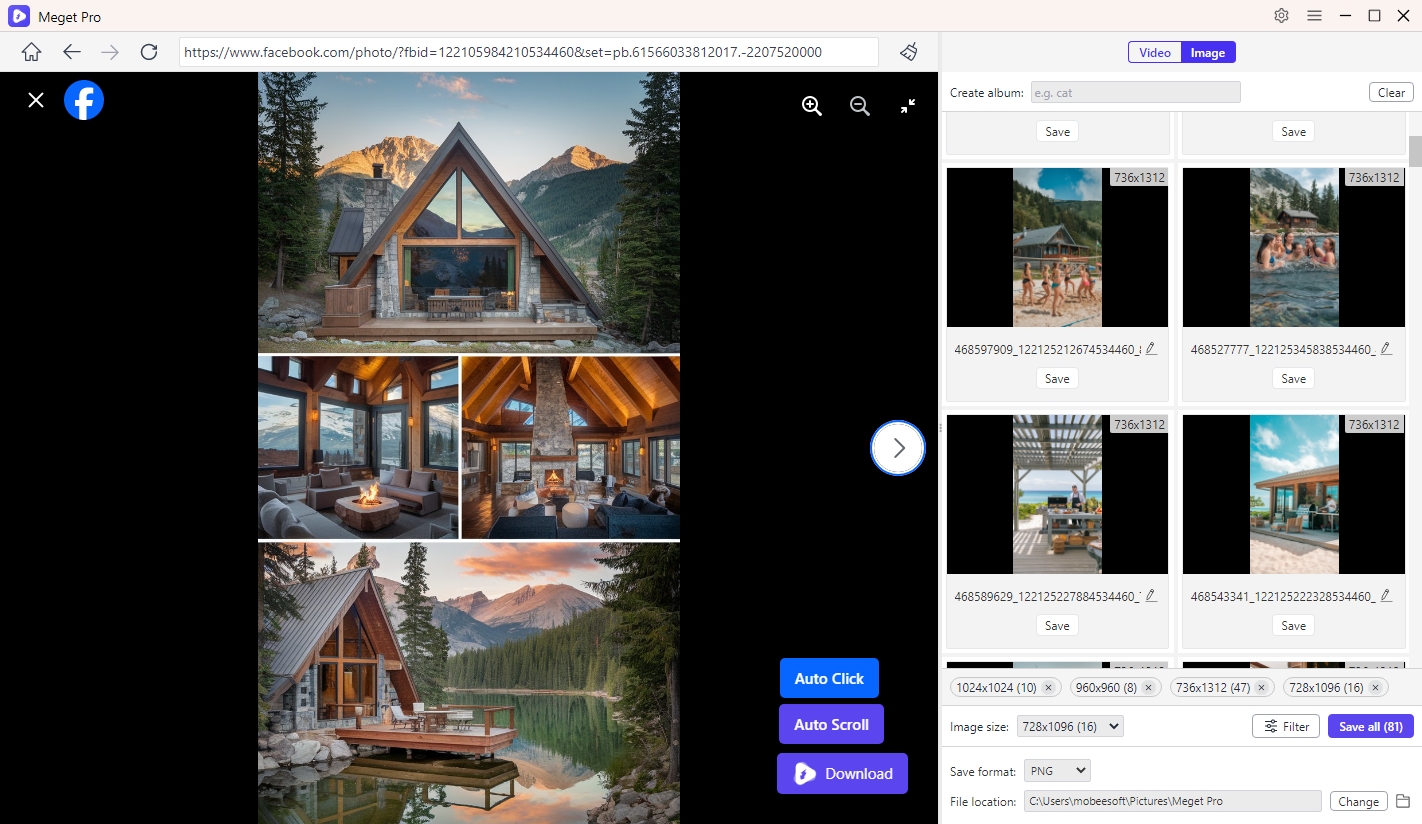1422x824 pixels.
Task: Open the file location folder icon
Action: pos(1403,801)
